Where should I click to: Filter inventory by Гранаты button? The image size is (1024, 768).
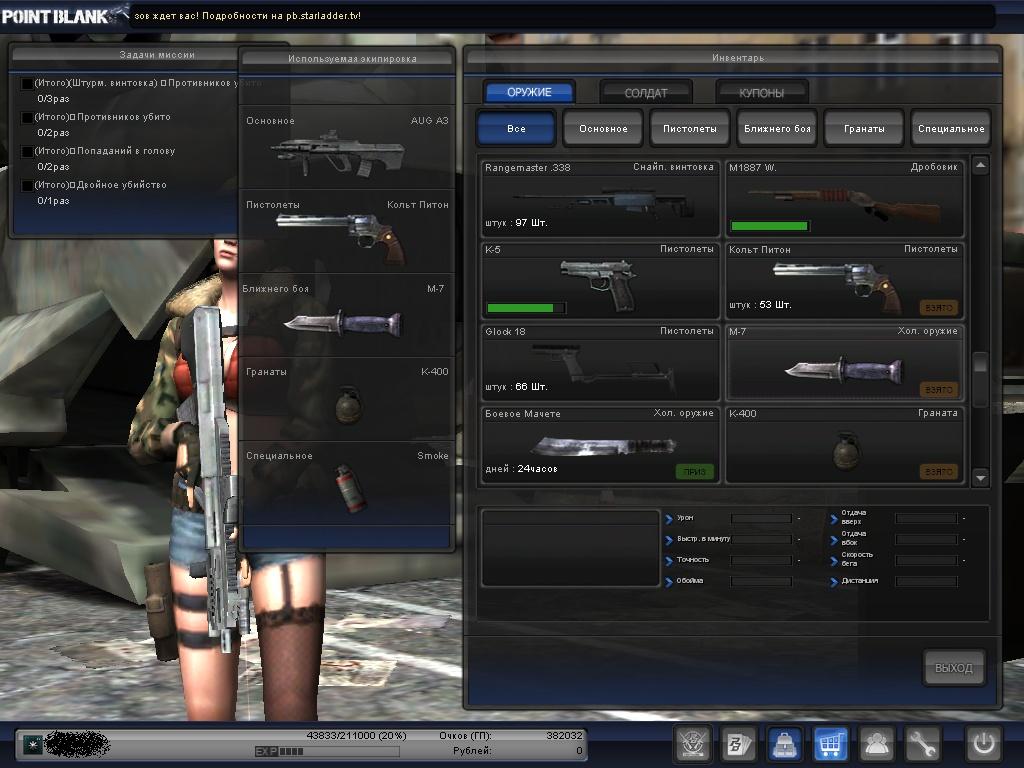(864, 129)
